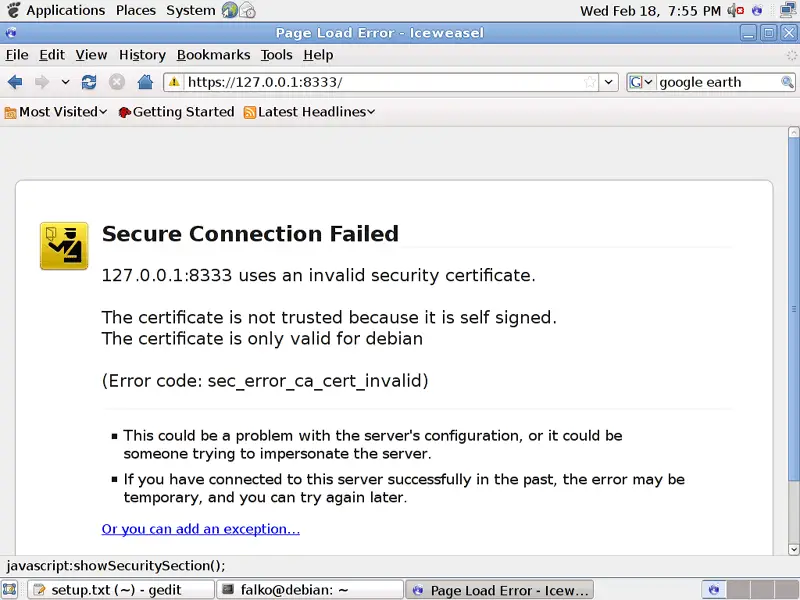Screen dimensions: 800x600
Task: Open Getting Started bookmark
Action: point(176,112)
